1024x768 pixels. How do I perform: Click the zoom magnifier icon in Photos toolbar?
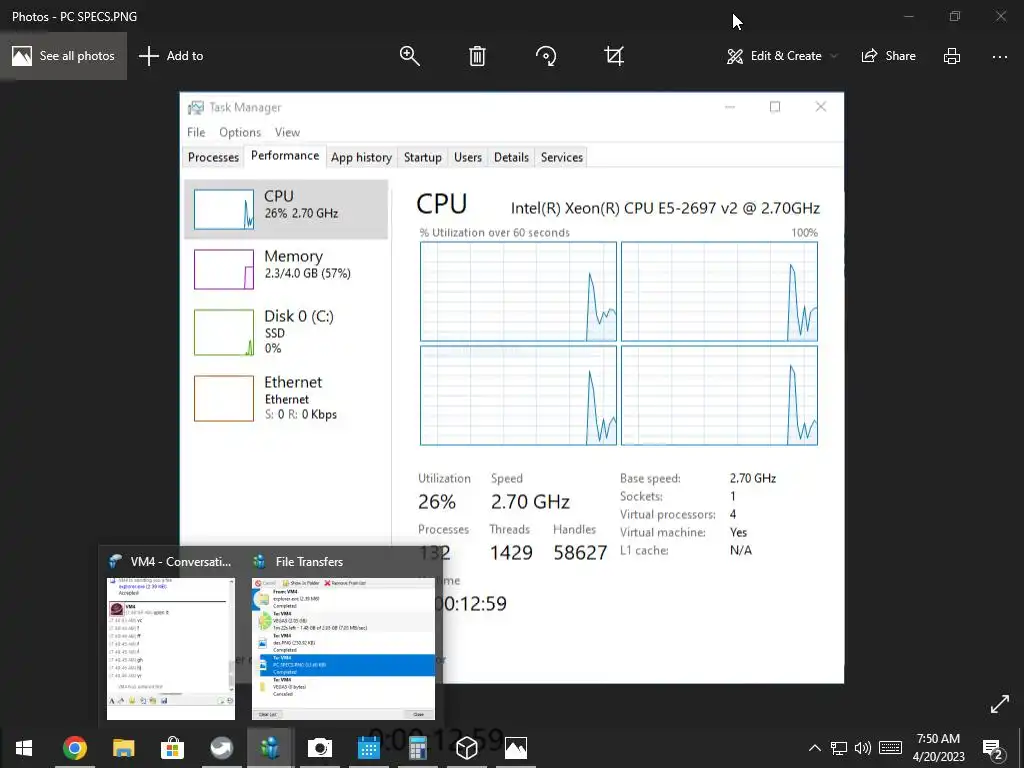click(x=409, y=56)
